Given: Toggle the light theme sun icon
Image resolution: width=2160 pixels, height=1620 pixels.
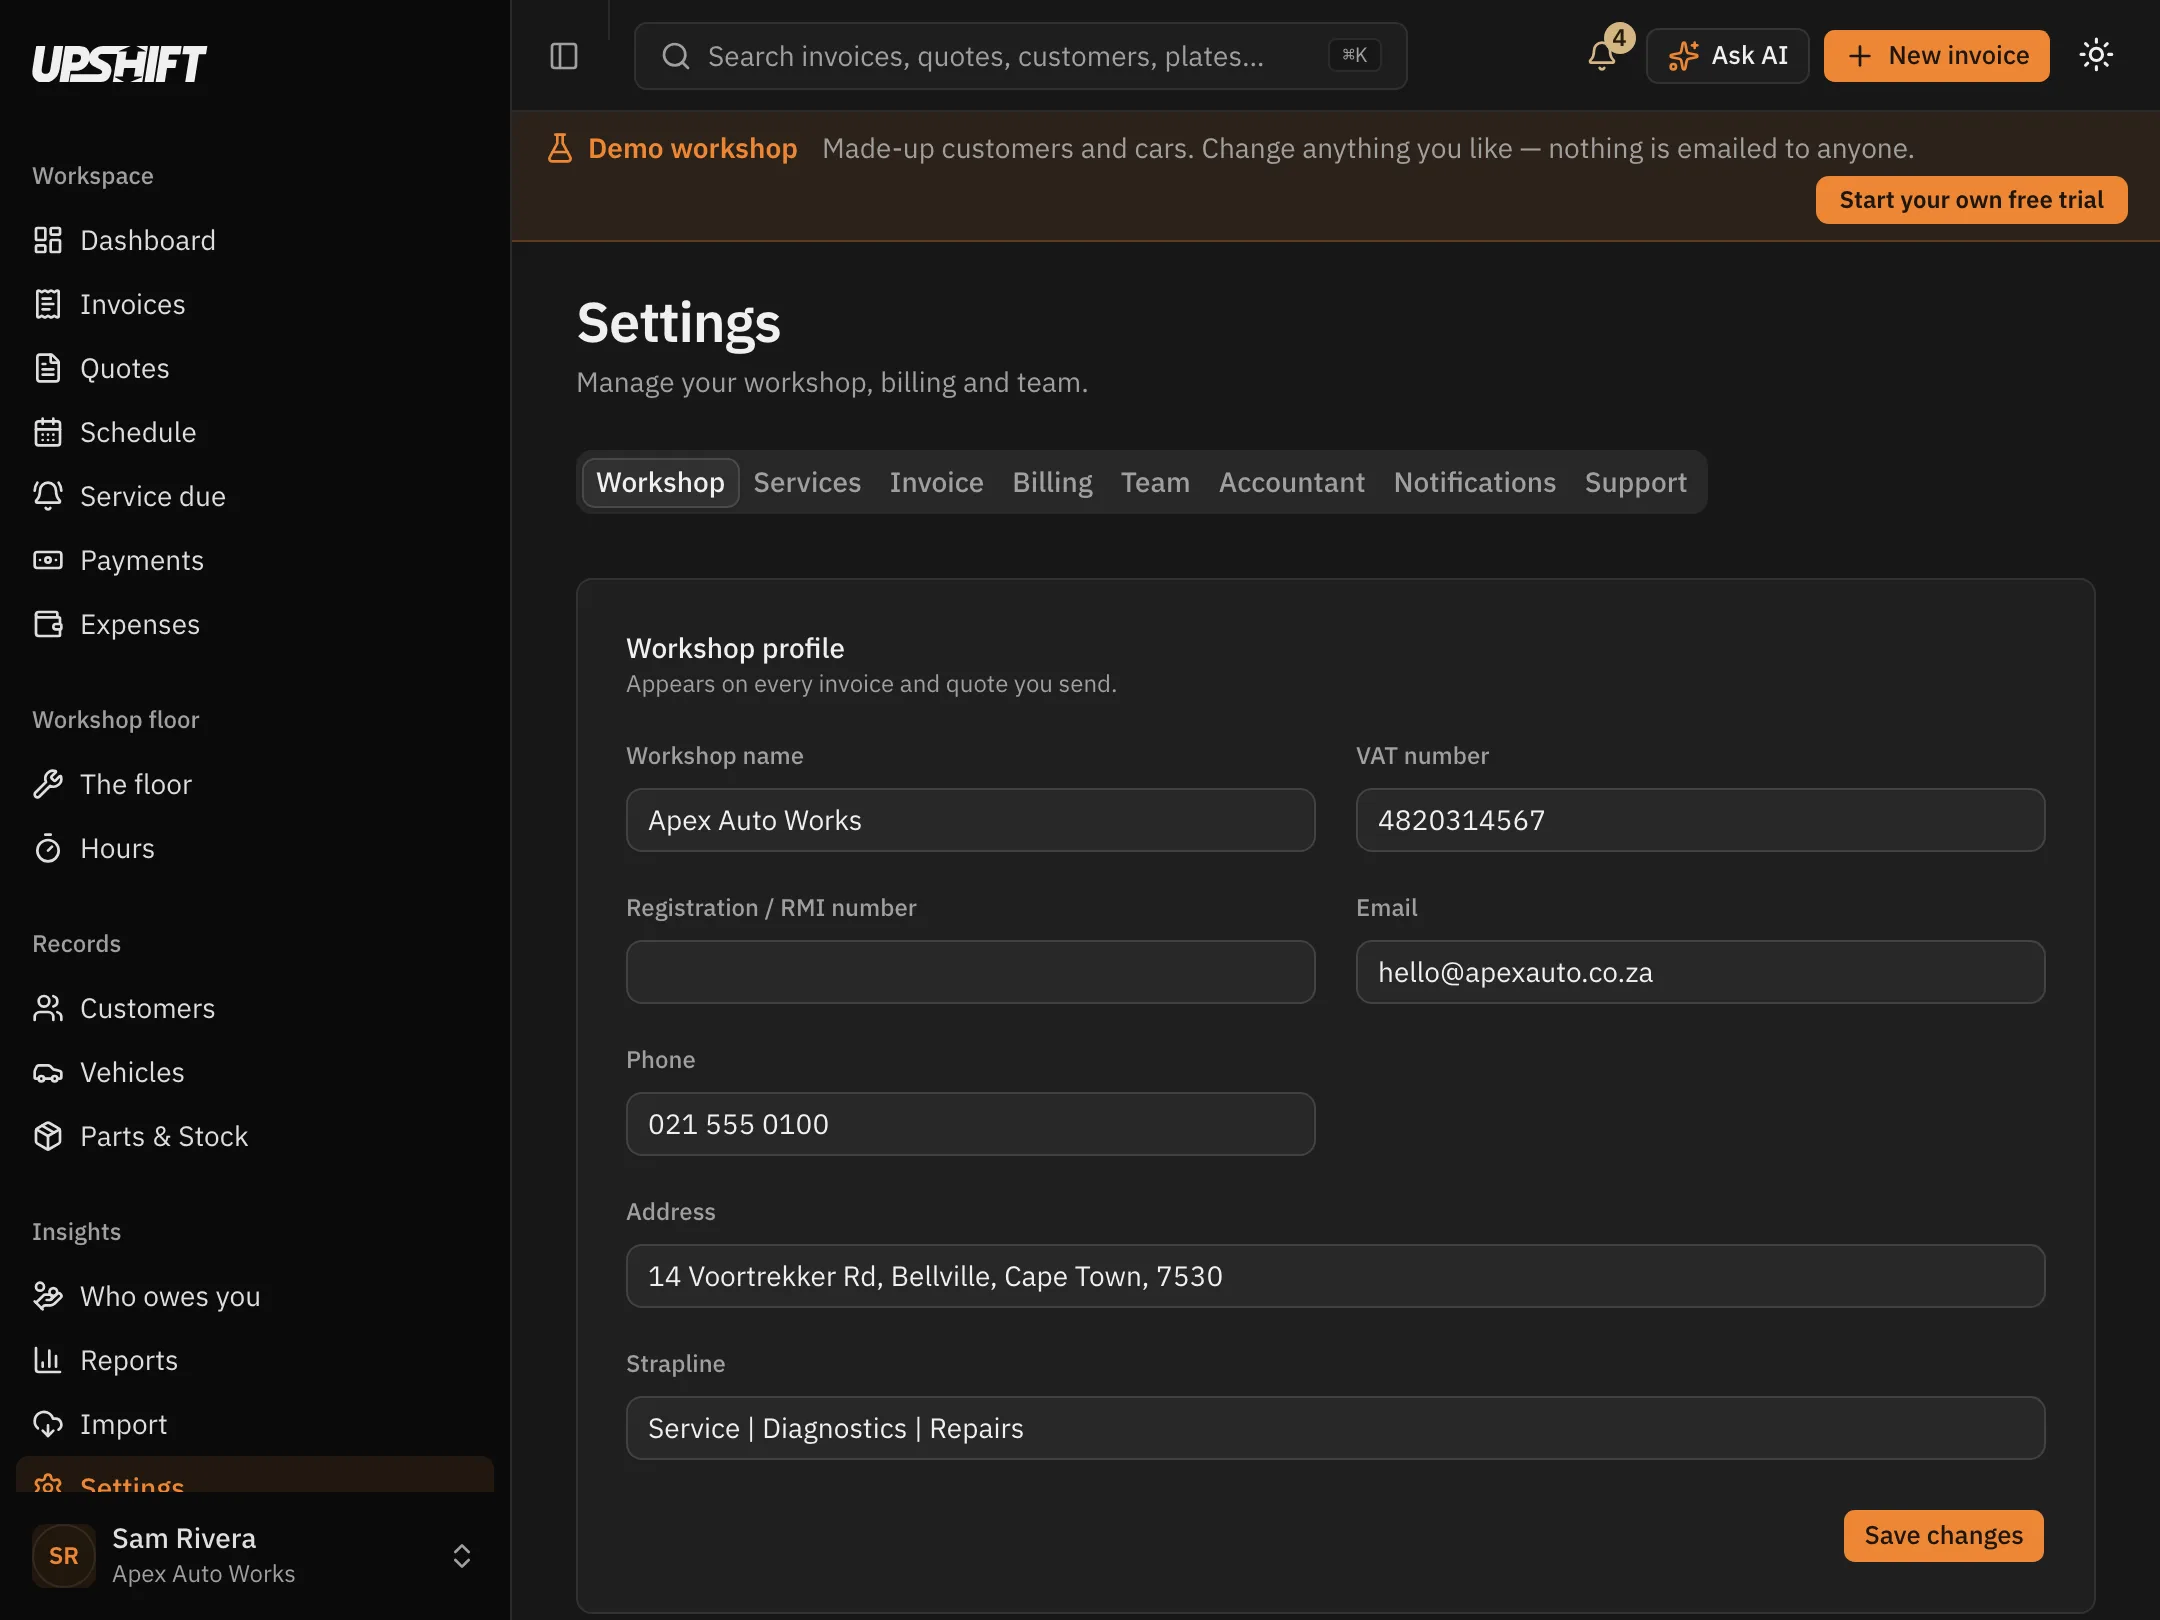Looking at the screenshot, I should click(x=2096, y=55).
